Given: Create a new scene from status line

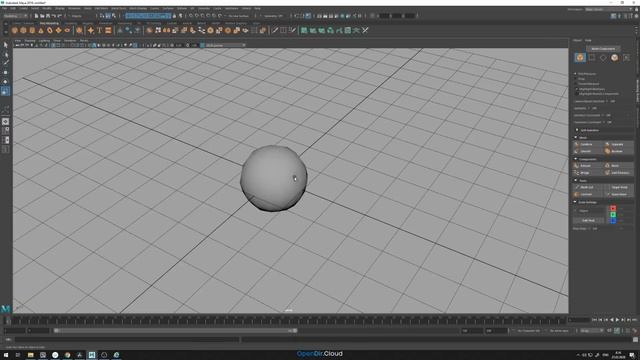Looking at the screenshot, I should click(36, 16).
